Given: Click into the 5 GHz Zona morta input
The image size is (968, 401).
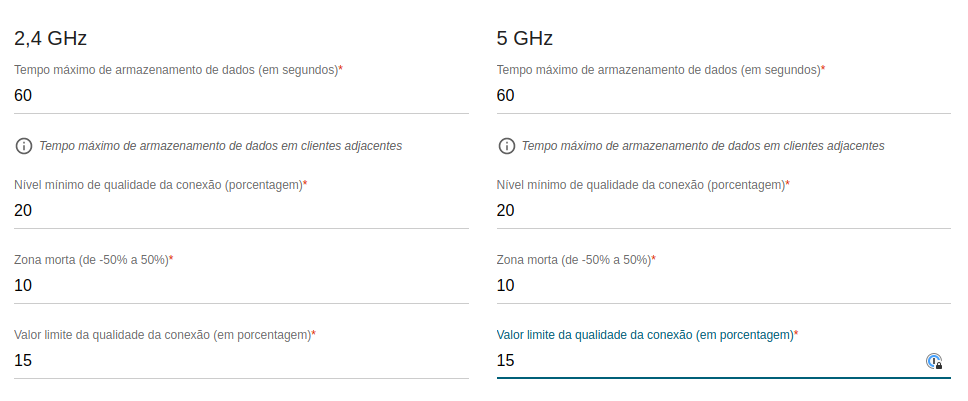Looking at the screenshot, I should click(x=724, y=286).
